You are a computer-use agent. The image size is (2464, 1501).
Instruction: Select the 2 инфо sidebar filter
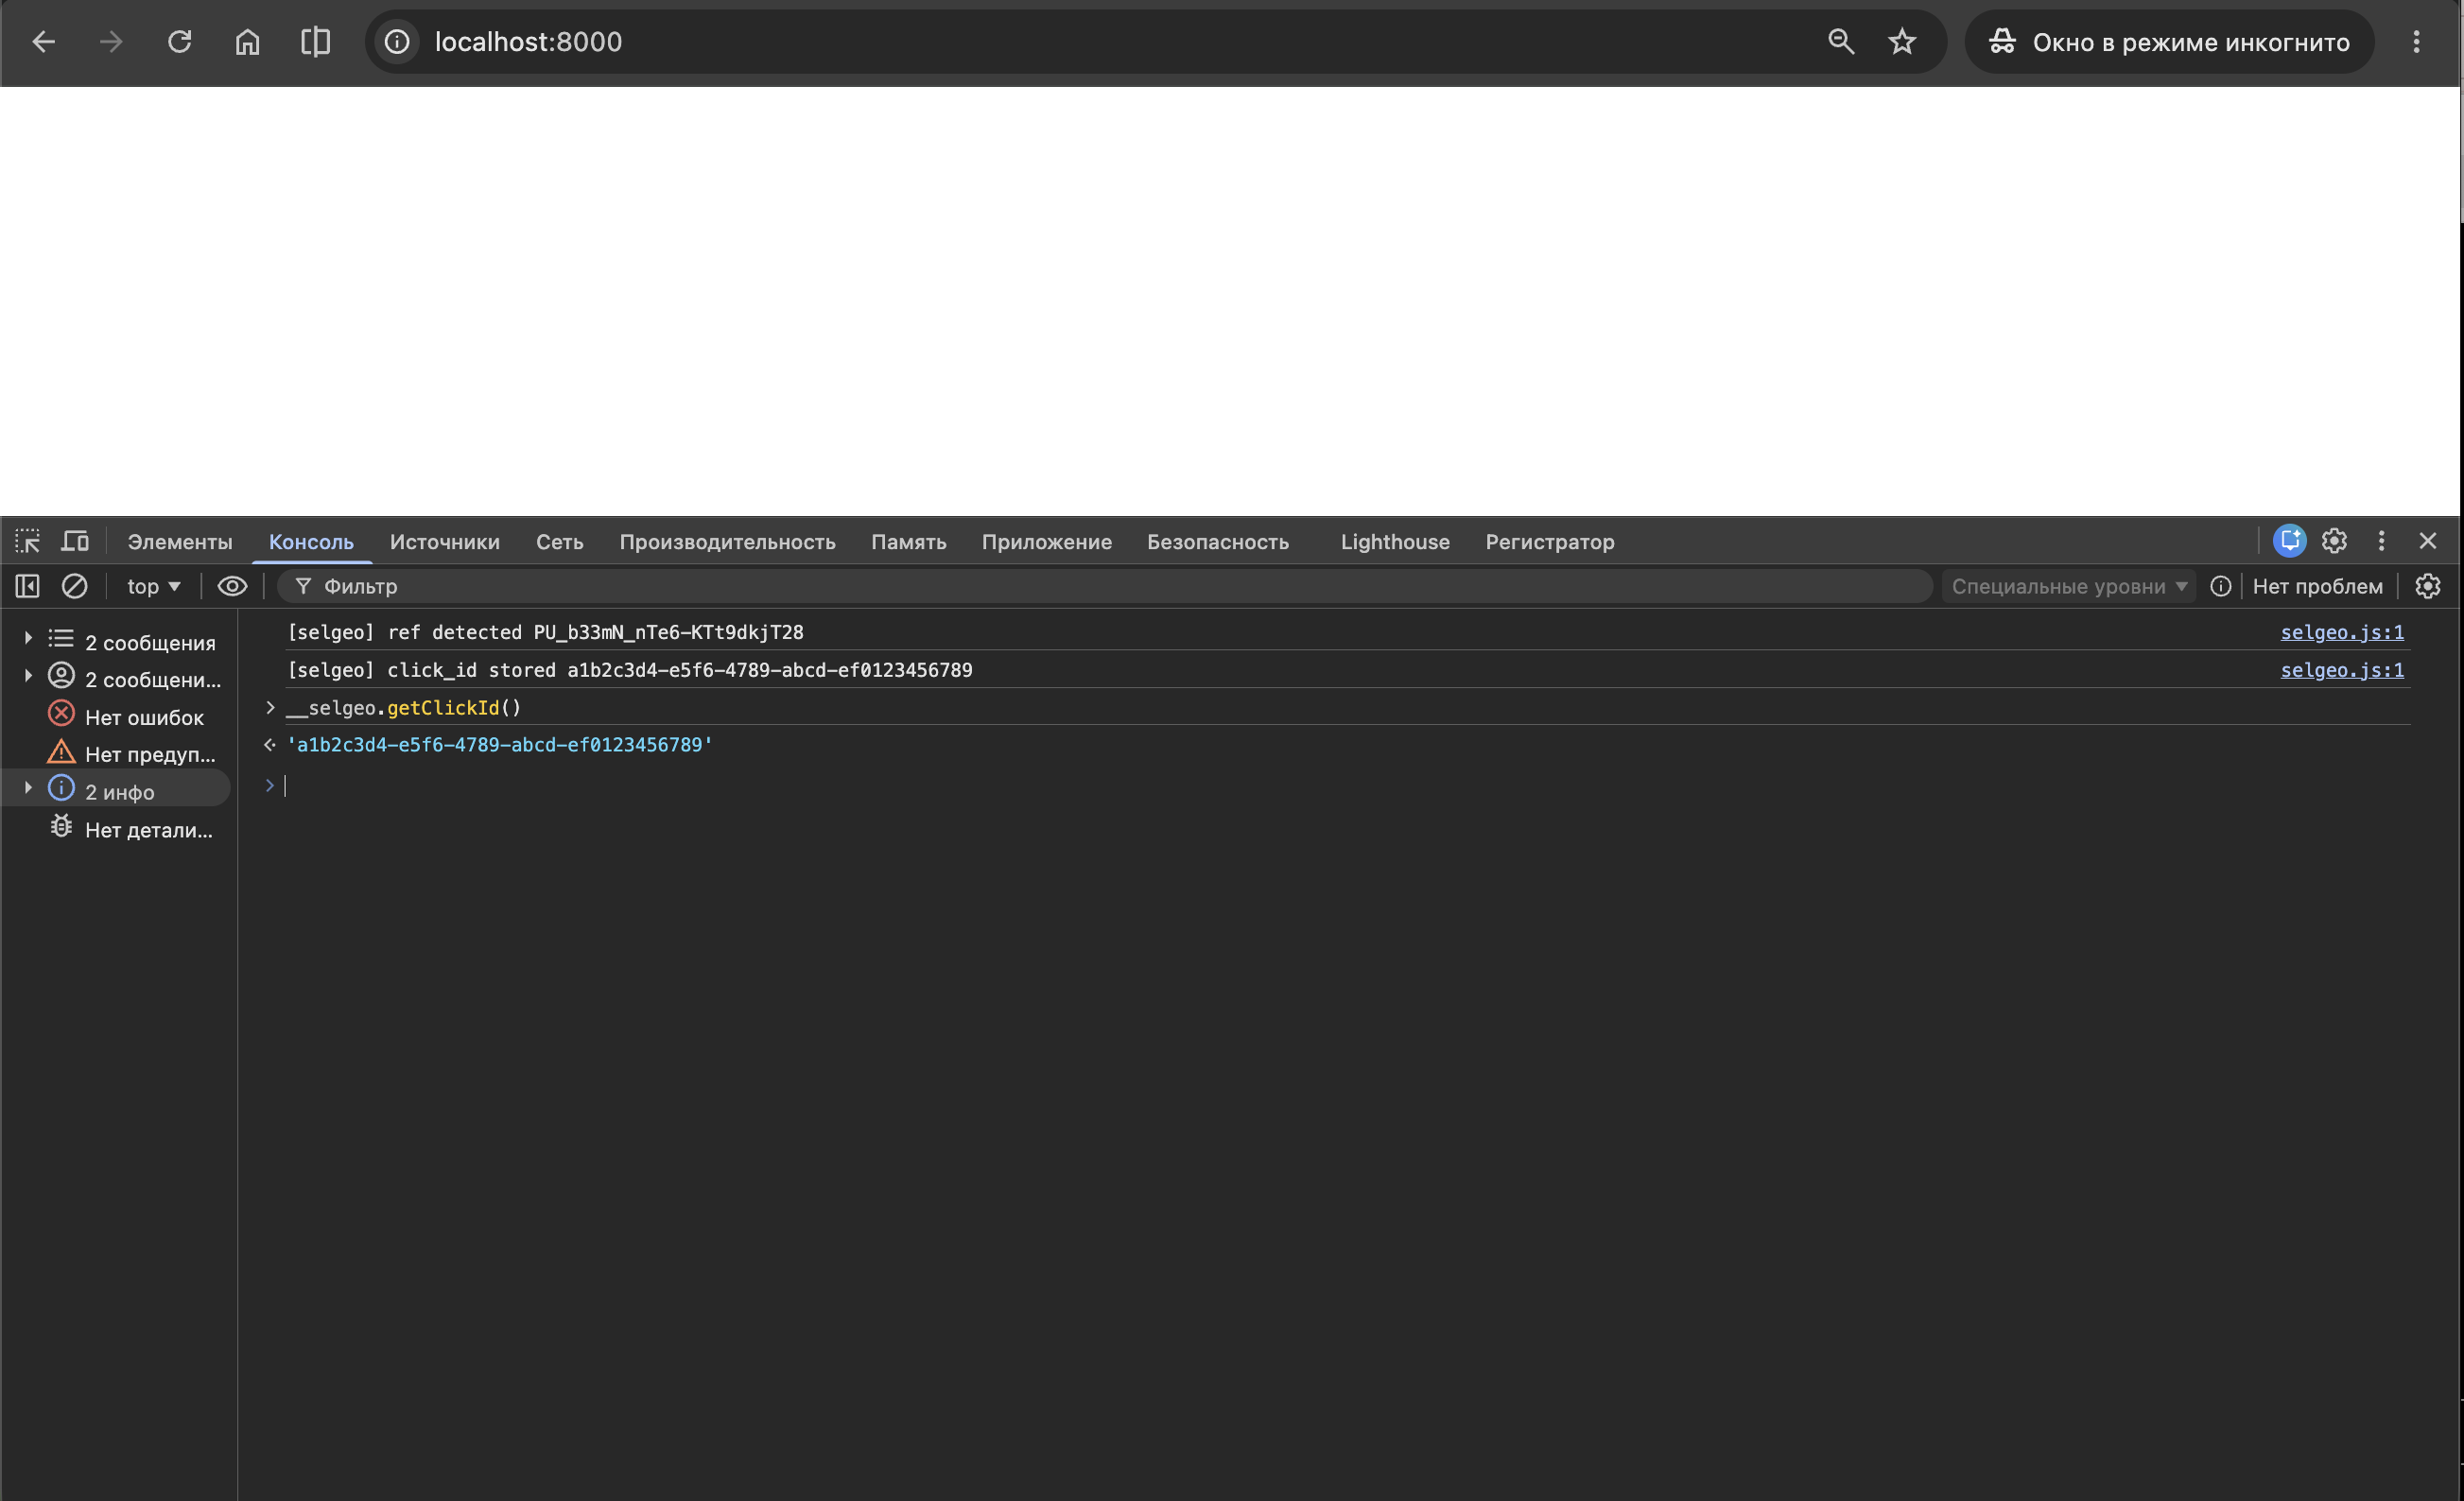118,790
